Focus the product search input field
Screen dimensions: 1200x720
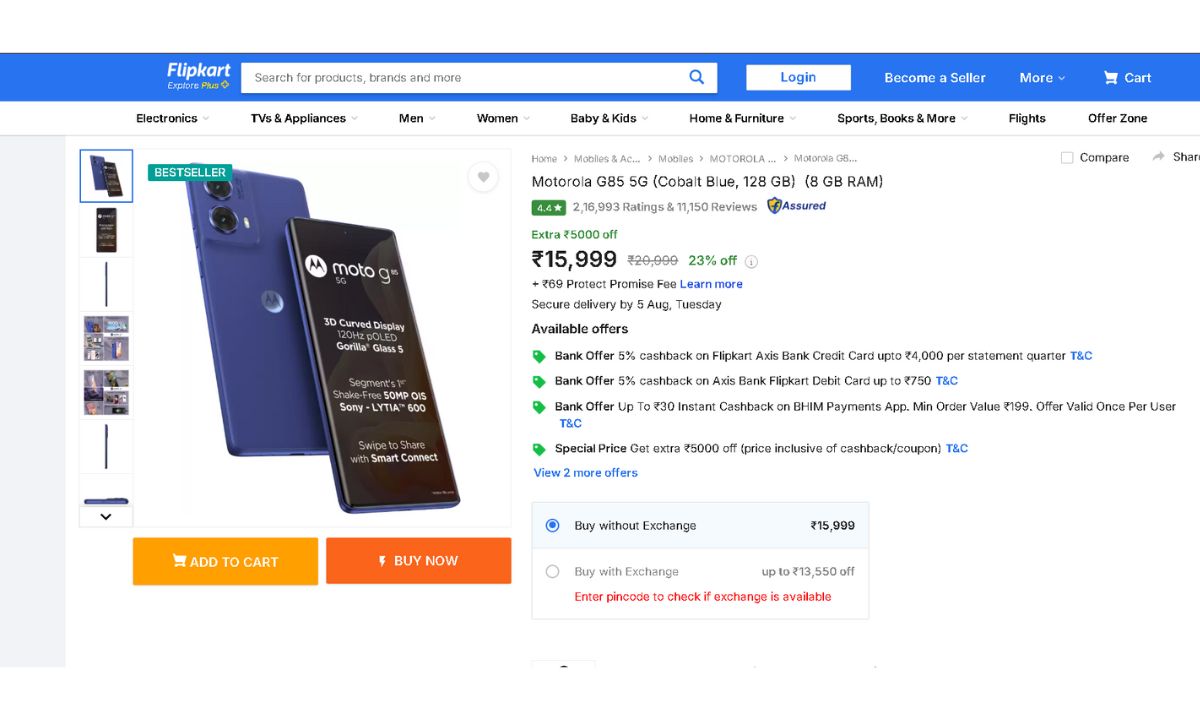pyautogui.click(x=460, y=78)
